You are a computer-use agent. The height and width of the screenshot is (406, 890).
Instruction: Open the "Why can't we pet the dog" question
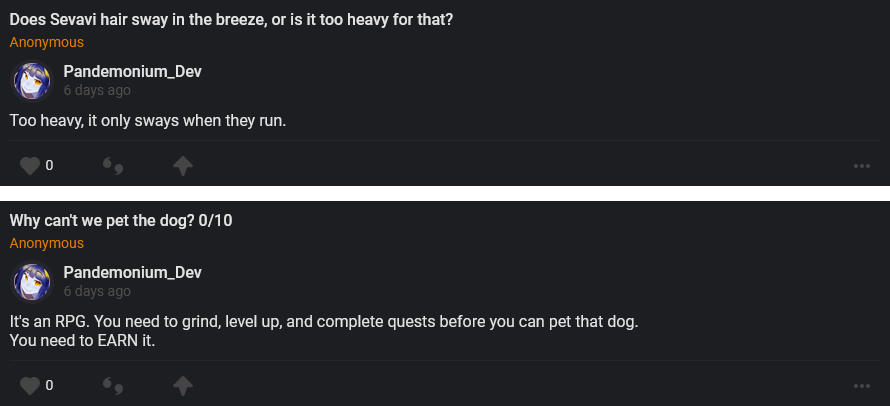coord(121,220)
